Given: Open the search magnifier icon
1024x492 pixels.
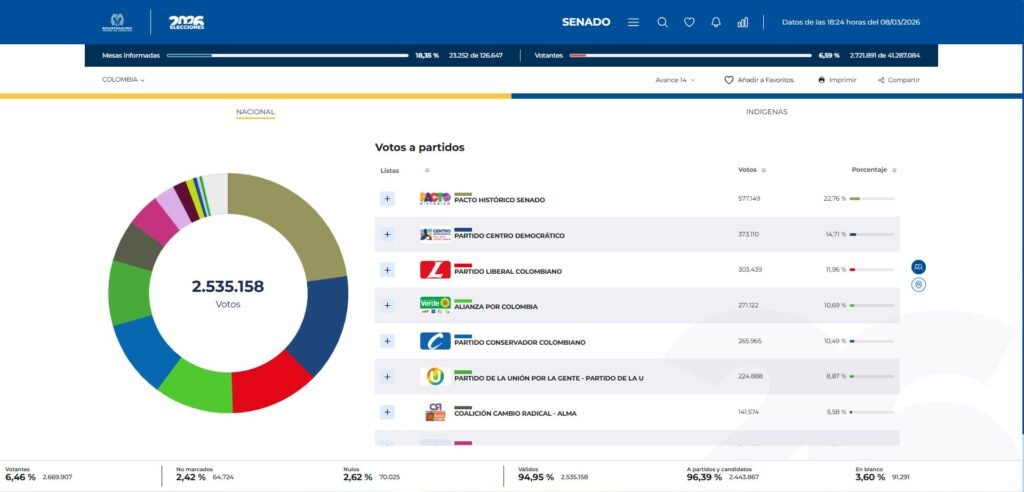Looking at the screenshot, I should (x=662, y=22).
